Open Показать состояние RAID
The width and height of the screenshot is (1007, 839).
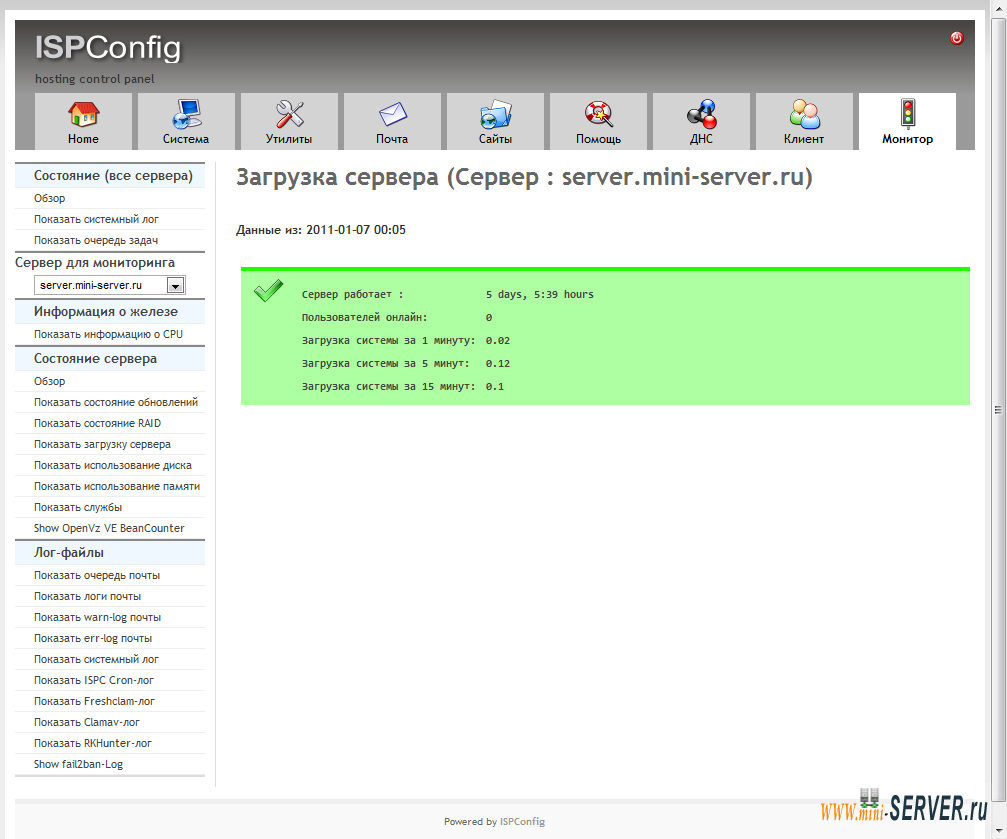pos(97,423)
